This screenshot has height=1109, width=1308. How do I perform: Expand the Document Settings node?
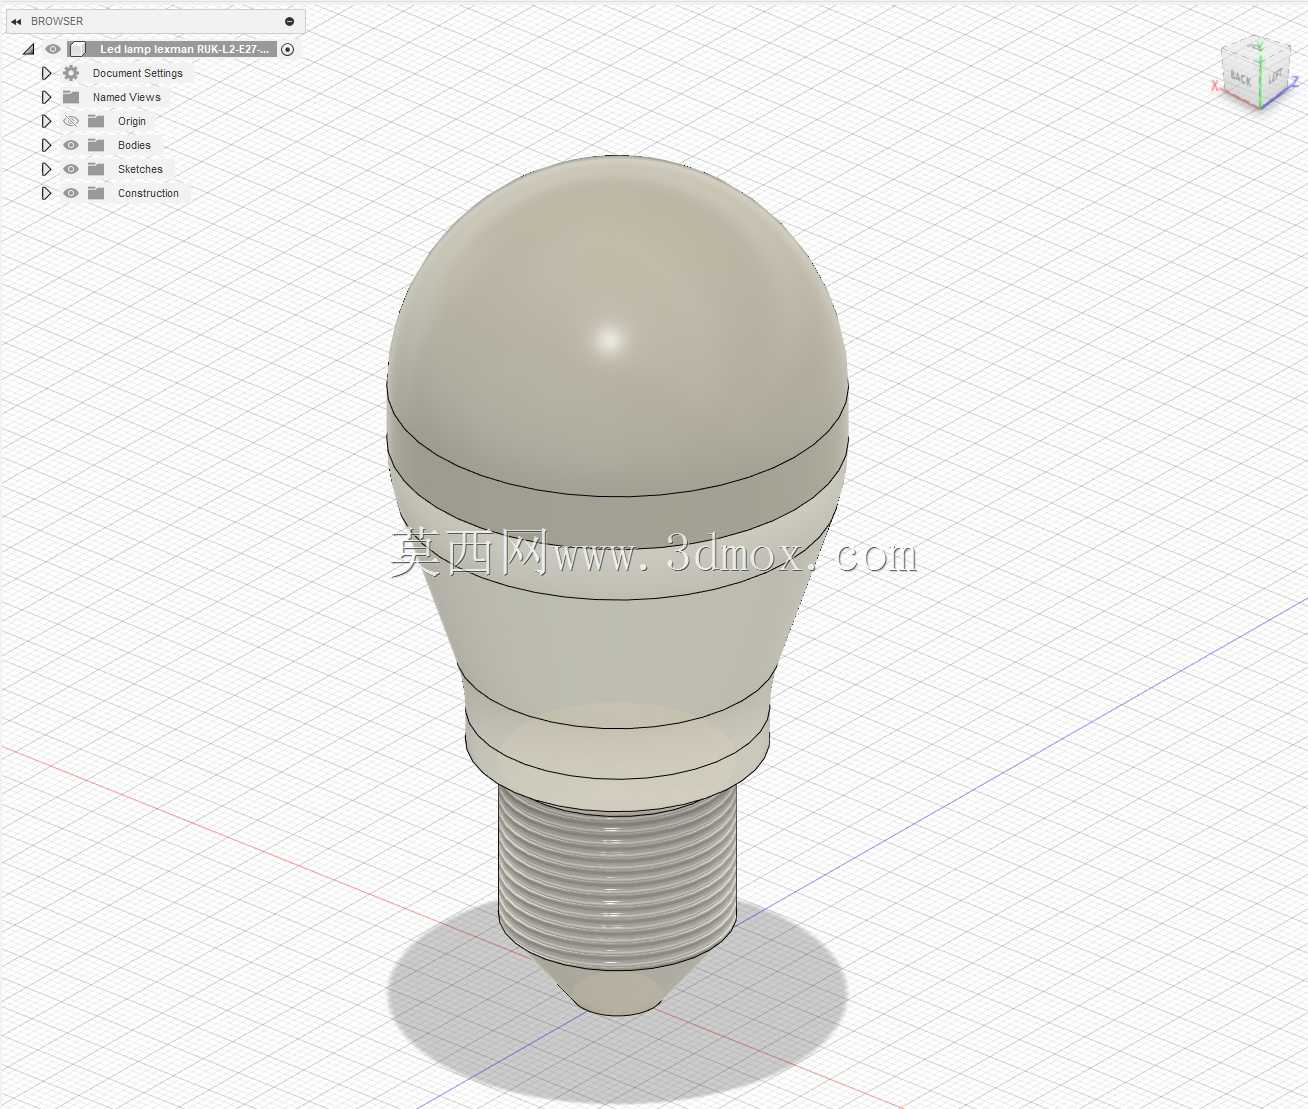point(46,73)
